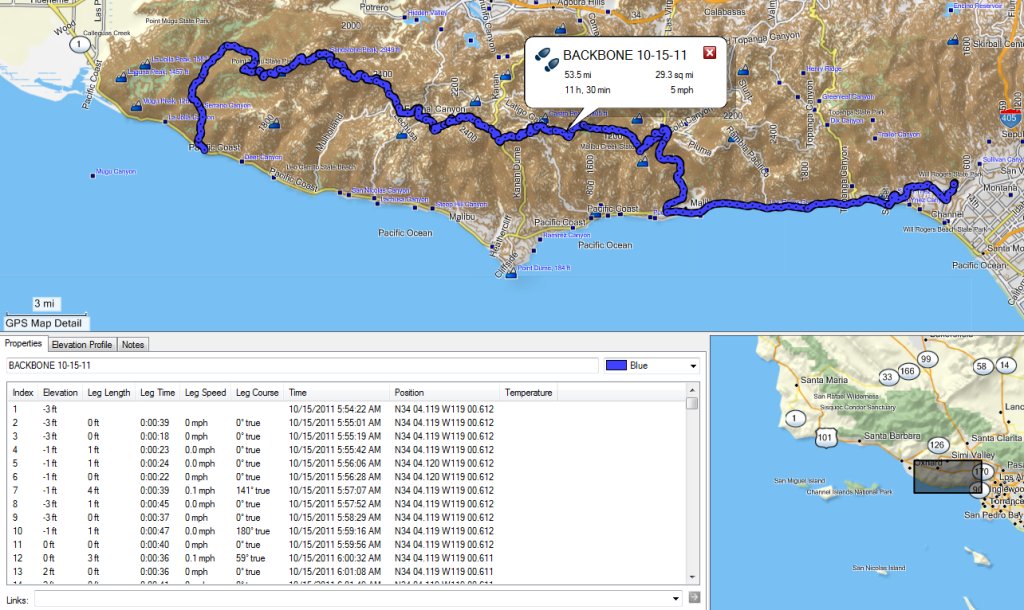This screenshot has width=1024, height=610.
Task: Click the Mugu Canyon waypoint marker
Action: point(92,175)
